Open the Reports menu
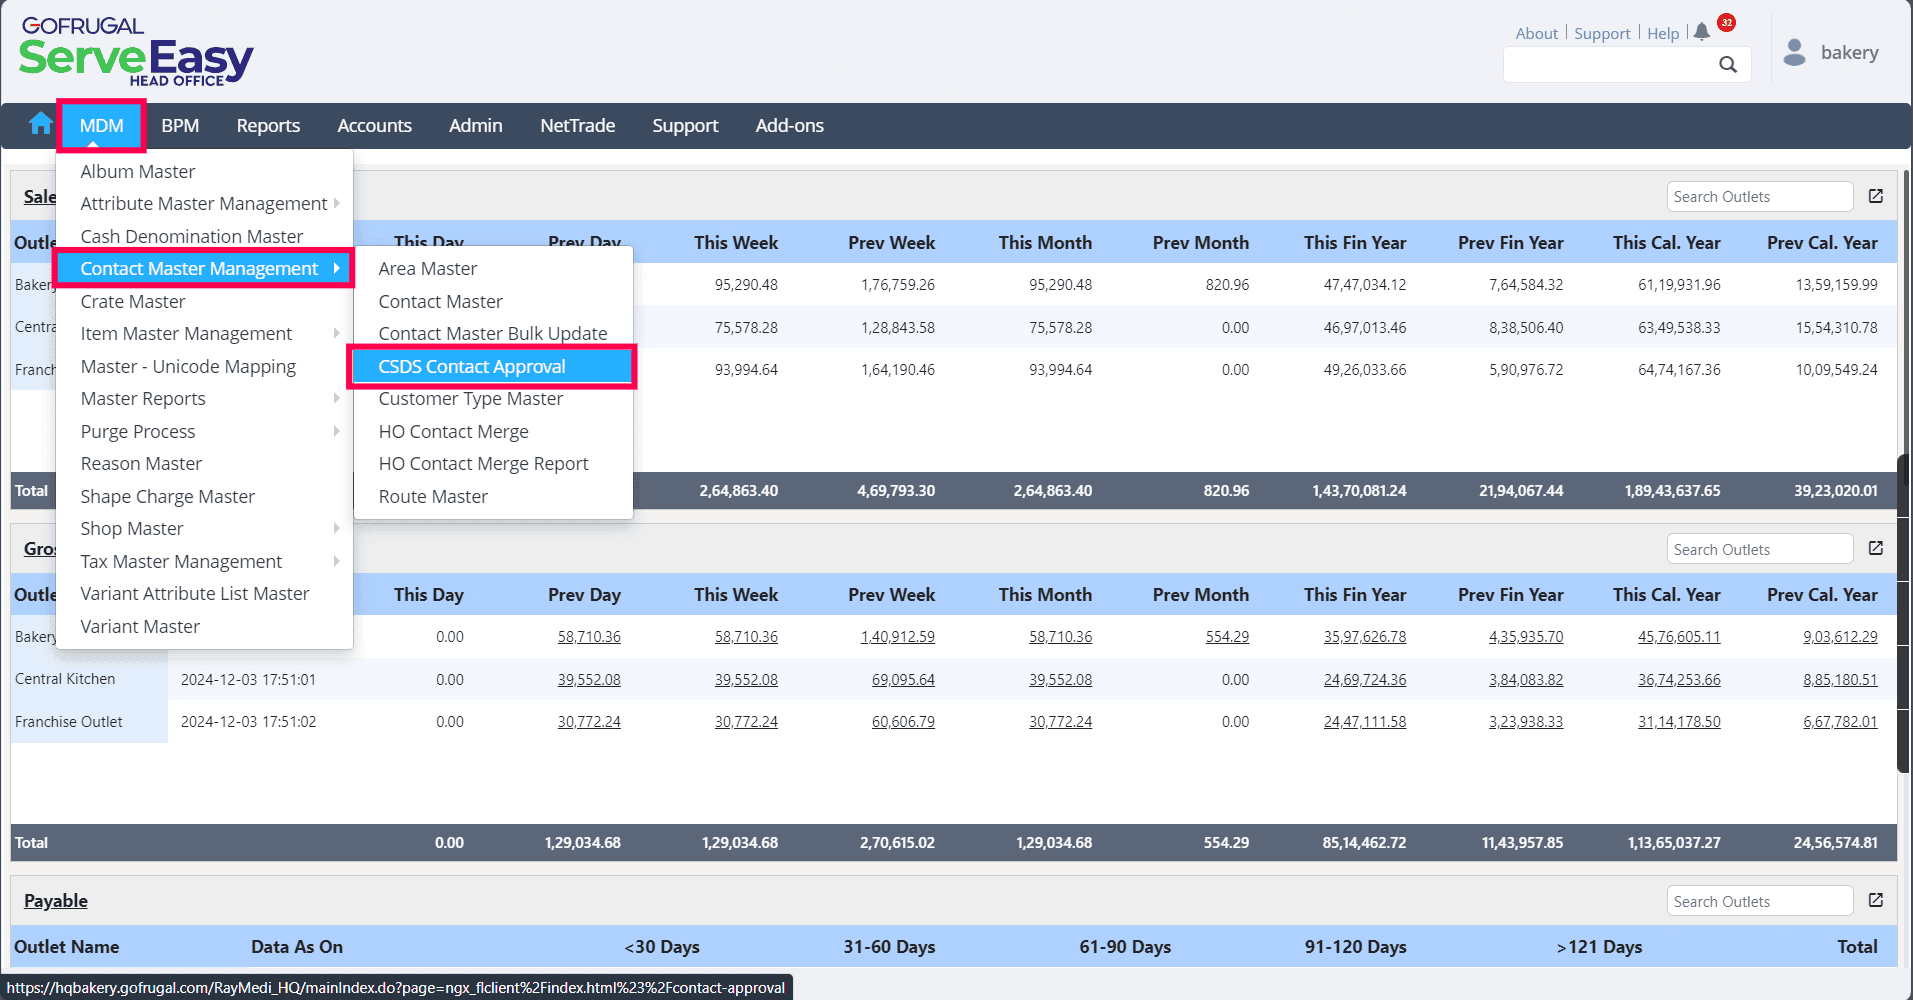The height and width of the screenshot is (1000, 1913). point(268,125)
